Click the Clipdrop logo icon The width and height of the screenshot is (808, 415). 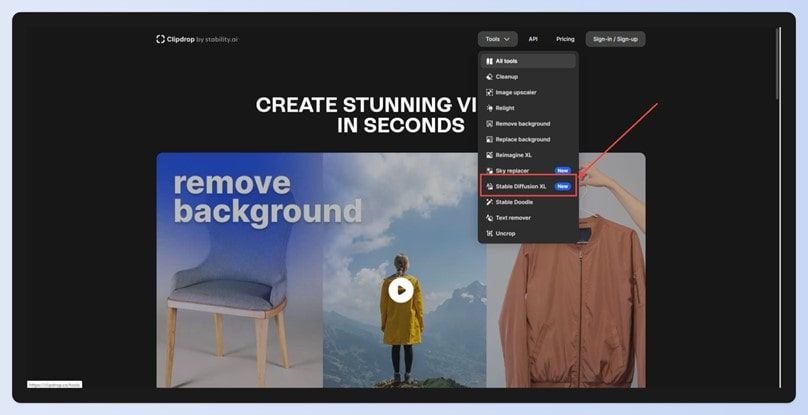click(160, 39)
